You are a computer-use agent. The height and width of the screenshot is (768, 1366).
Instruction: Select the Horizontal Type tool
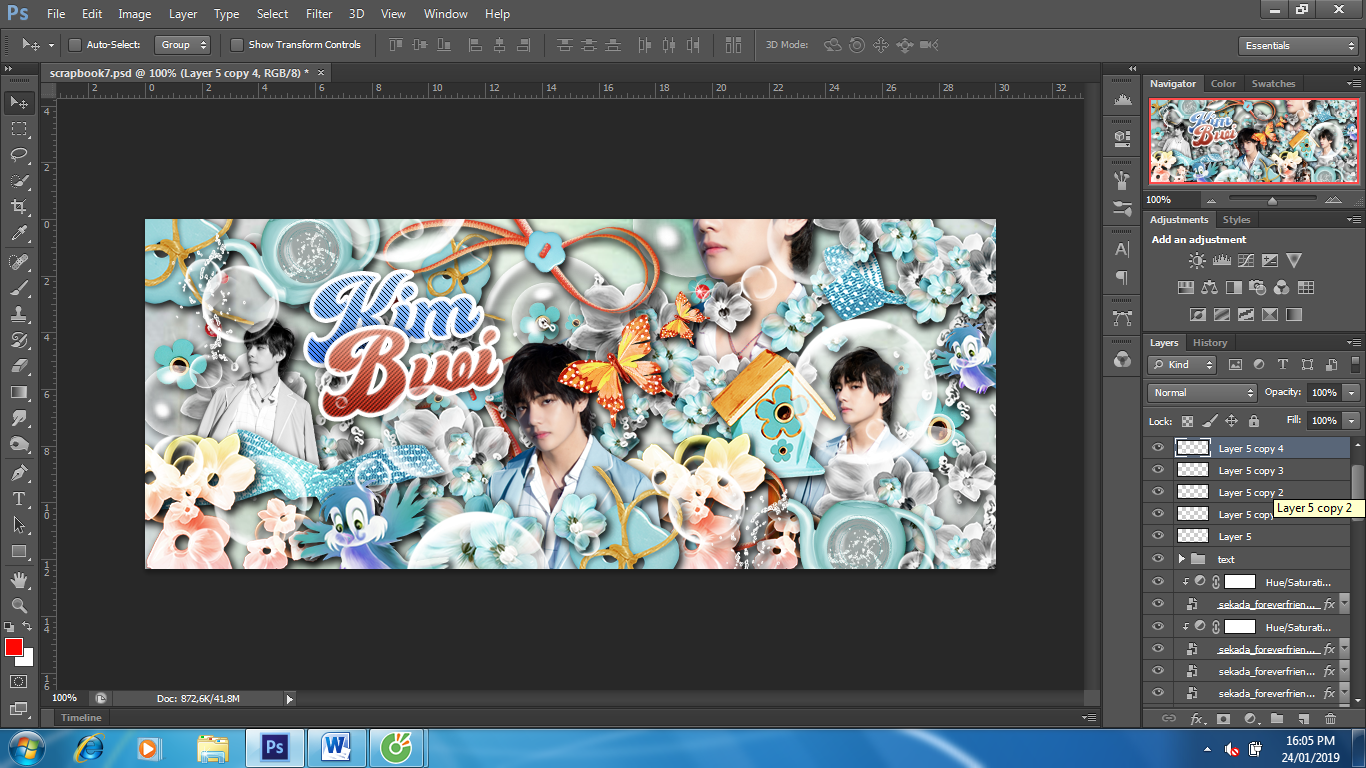pos(18,498)
